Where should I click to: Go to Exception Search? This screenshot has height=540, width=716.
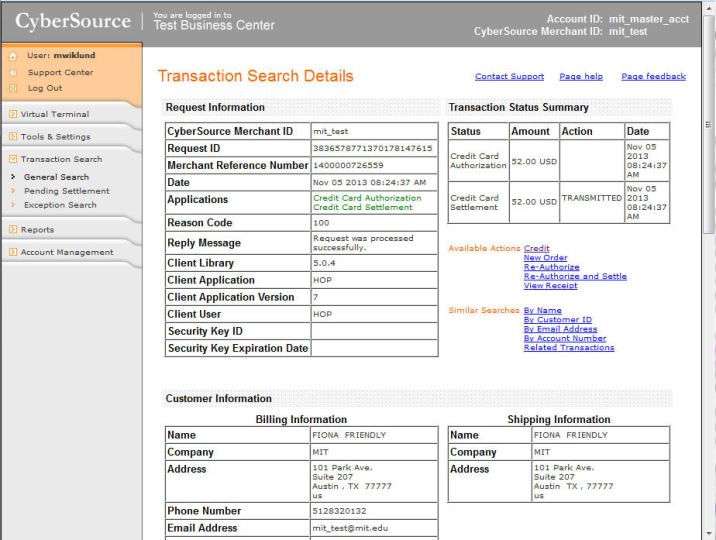coord(60,205)
